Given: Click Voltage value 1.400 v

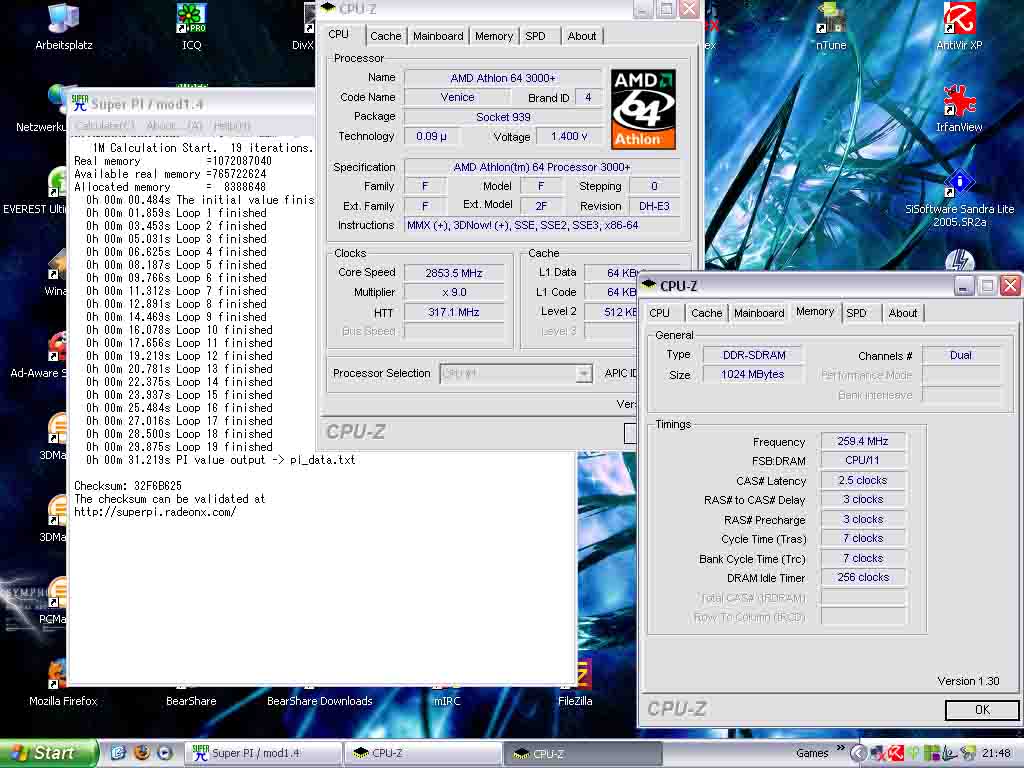Looking at the screenshot, I should (x=569, y=136).
